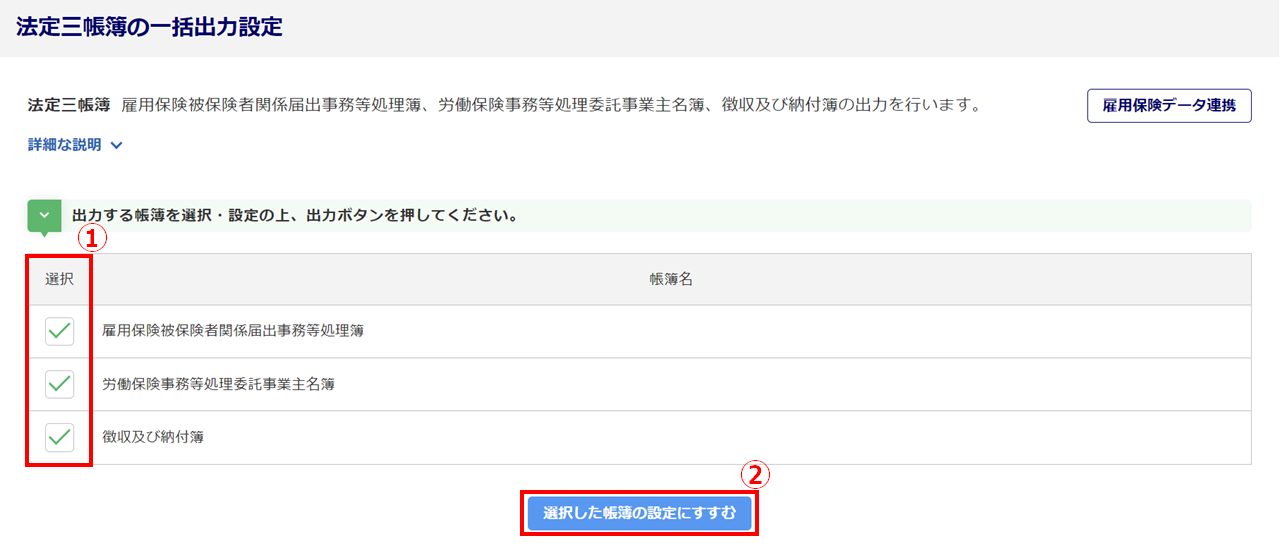The image size is (1280, 548).
Task: Click the green chevron beside the instruction banner
Action: [x=44, y=215]
